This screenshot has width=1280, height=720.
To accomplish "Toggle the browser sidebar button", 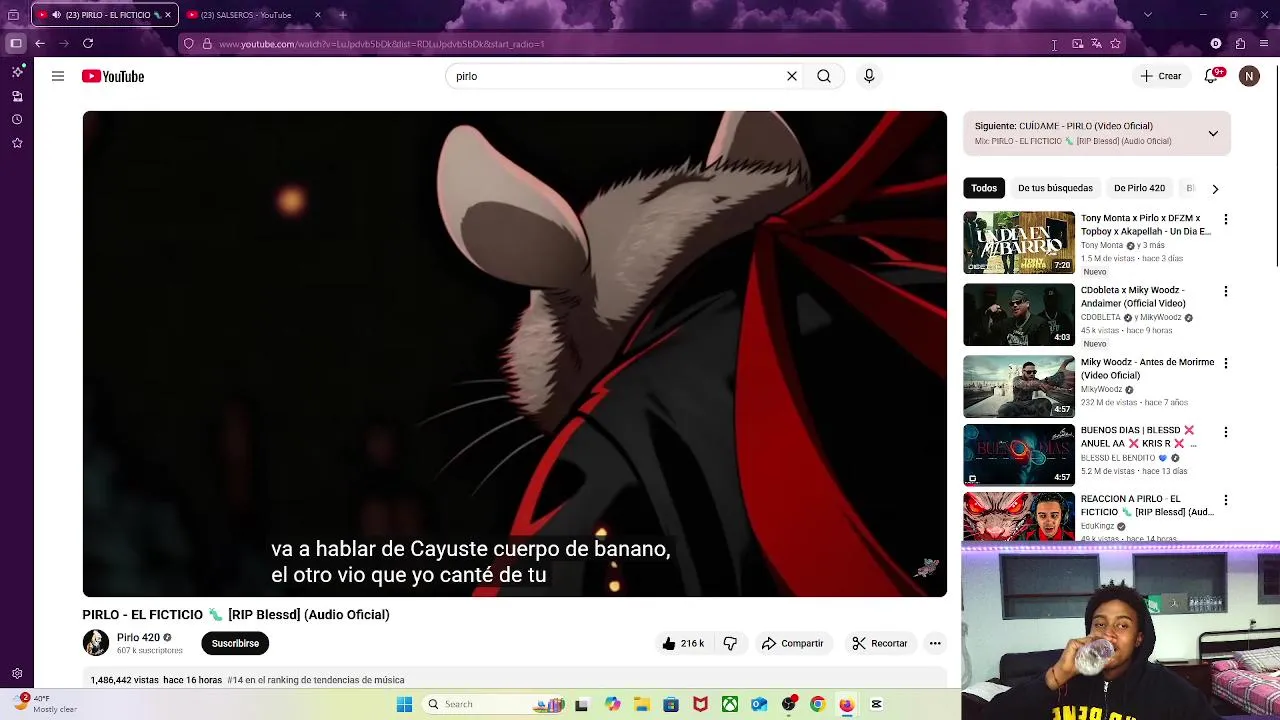I will pos(16,43).
